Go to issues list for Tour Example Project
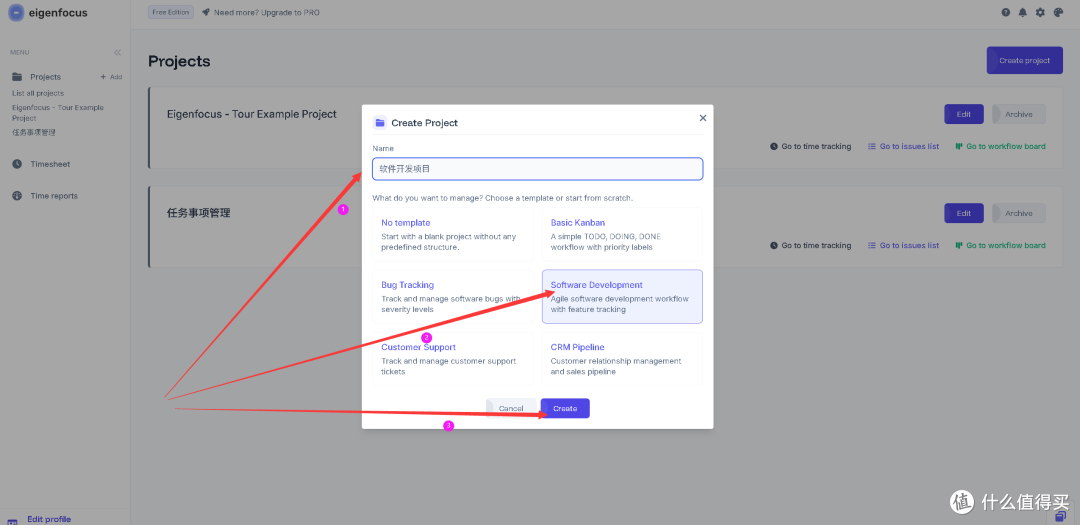Image resolution: width=1080 pixels, height=525 pixels. click(x=903, y=146)
